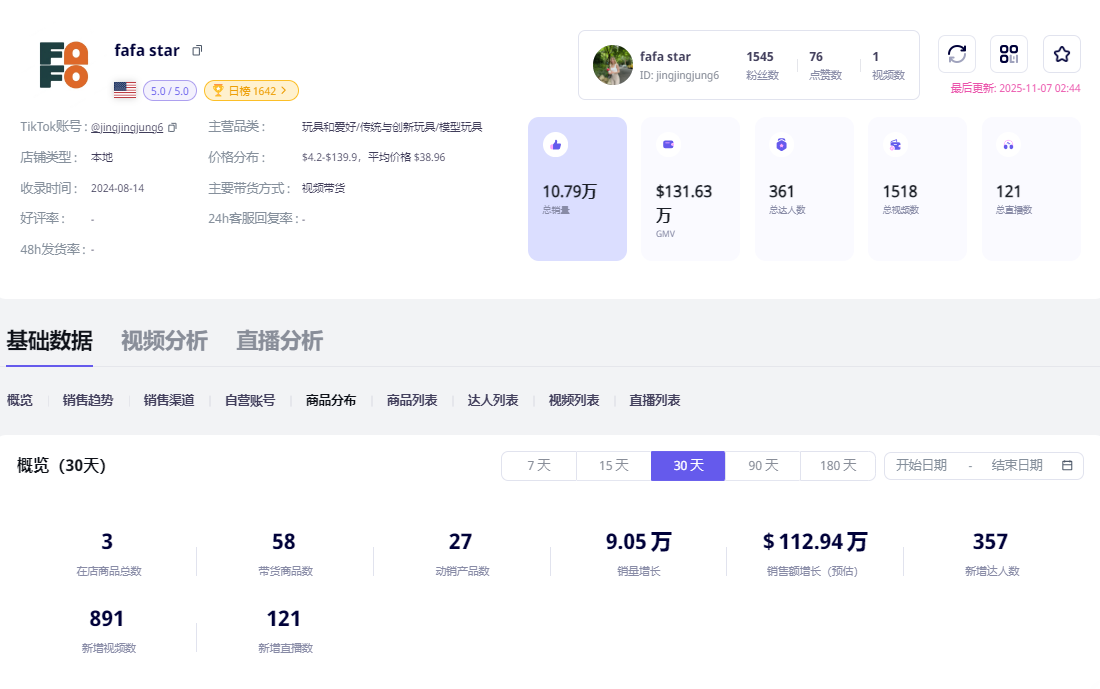1100x689 pixels.
Task: Copy shop name fafa star icon
Action: coord(197,51)
